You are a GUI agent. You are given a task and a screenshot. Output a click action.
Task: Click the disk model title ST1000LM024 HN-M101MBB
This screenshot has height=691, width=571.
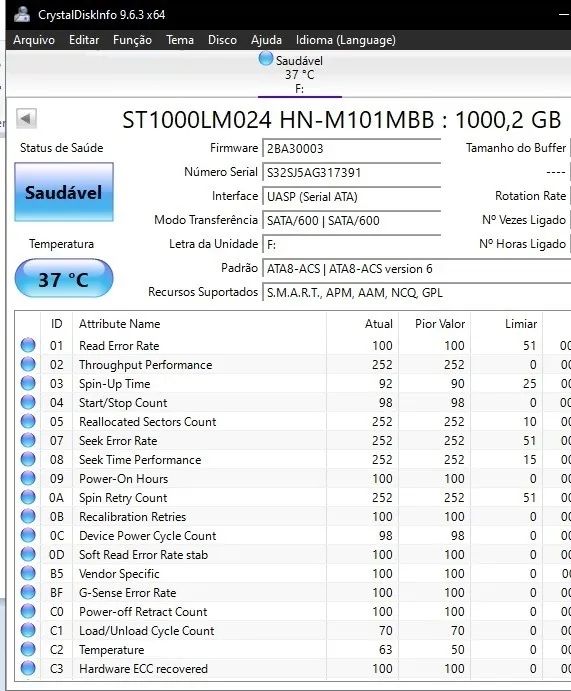(x=278, y=120)
